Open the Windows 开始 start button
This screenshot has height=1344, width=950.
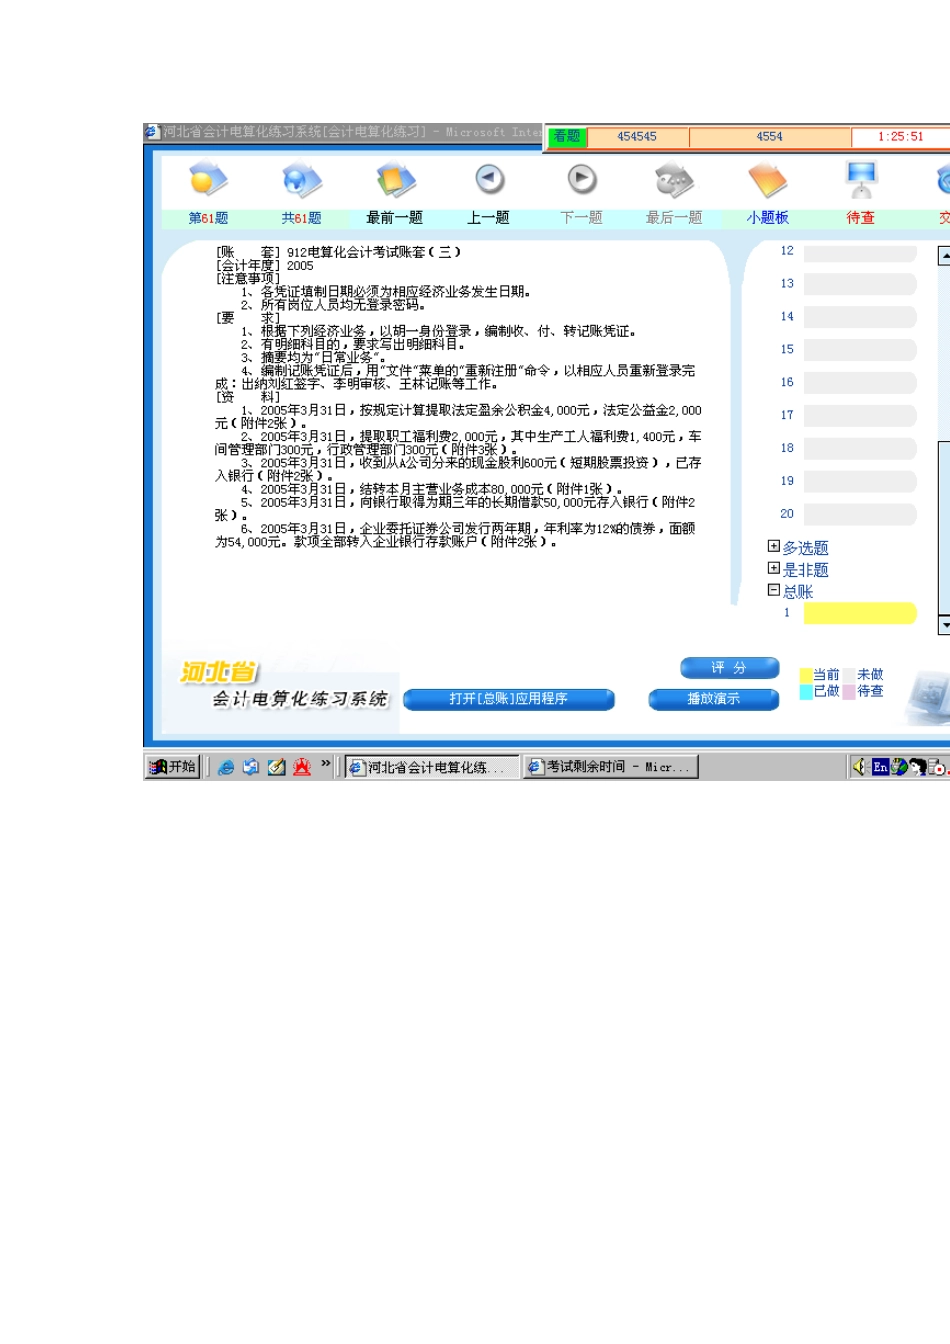click(173, 767)
